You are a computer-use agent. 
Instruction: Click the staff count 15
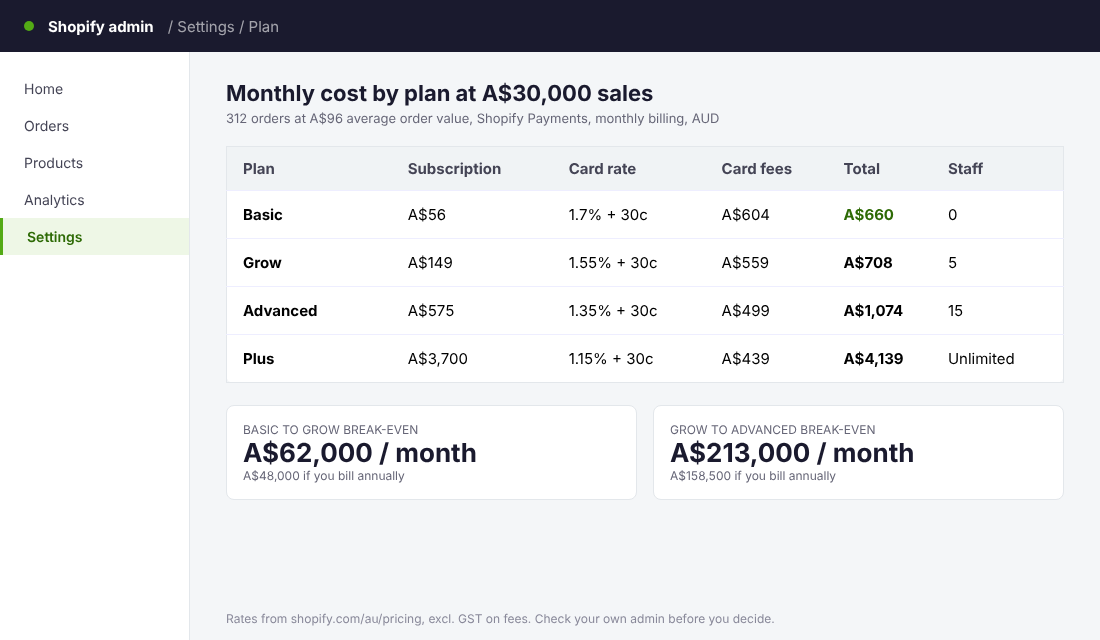[x=955, y=310]
